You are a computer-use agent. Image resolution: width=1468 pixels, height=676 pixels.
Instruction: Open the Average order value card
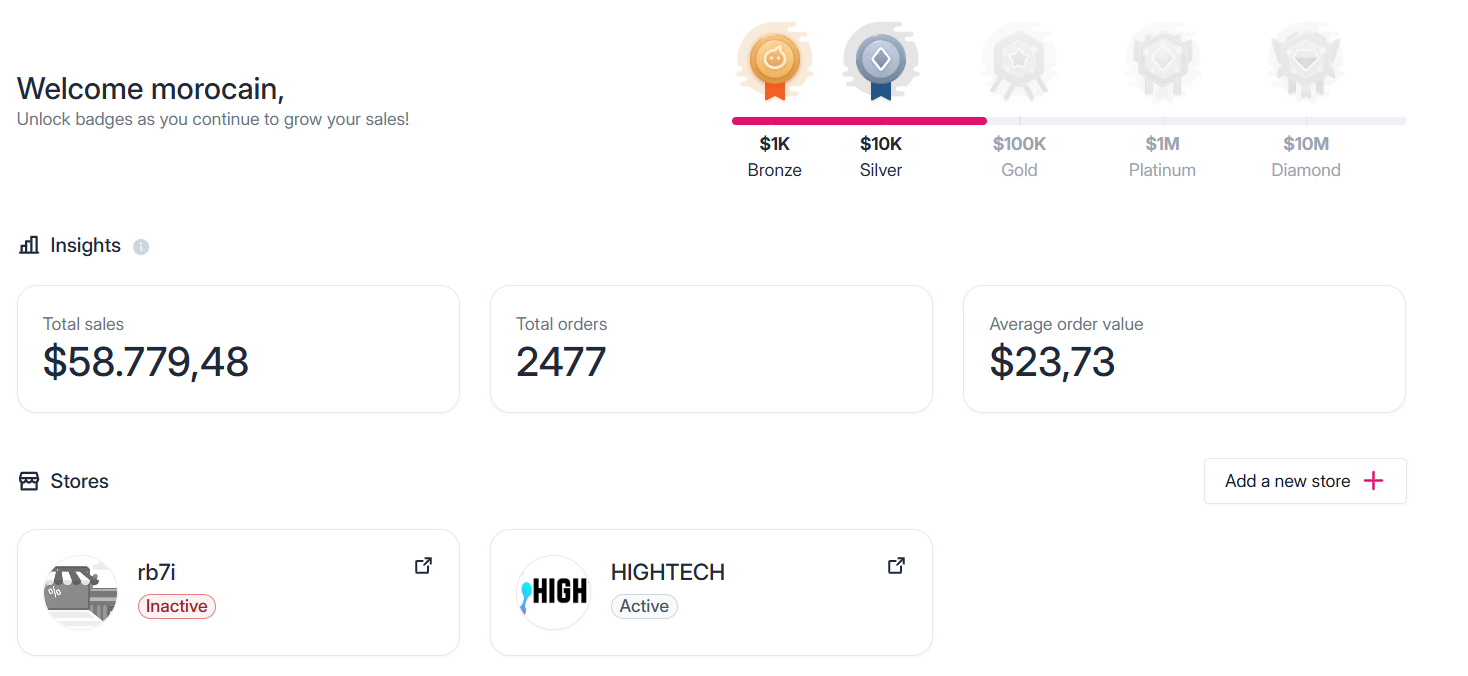[x=1184, y=349]
